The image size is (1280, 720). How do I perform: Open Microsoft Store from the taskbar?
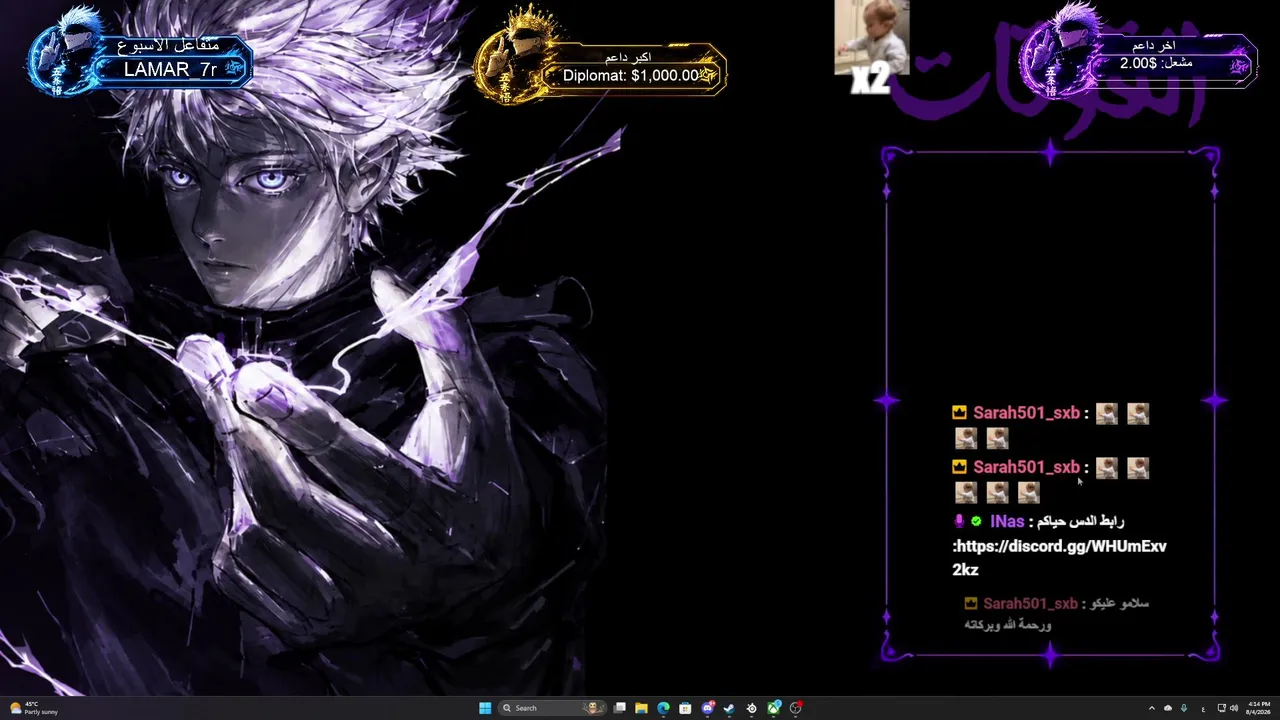coord(685,708)
